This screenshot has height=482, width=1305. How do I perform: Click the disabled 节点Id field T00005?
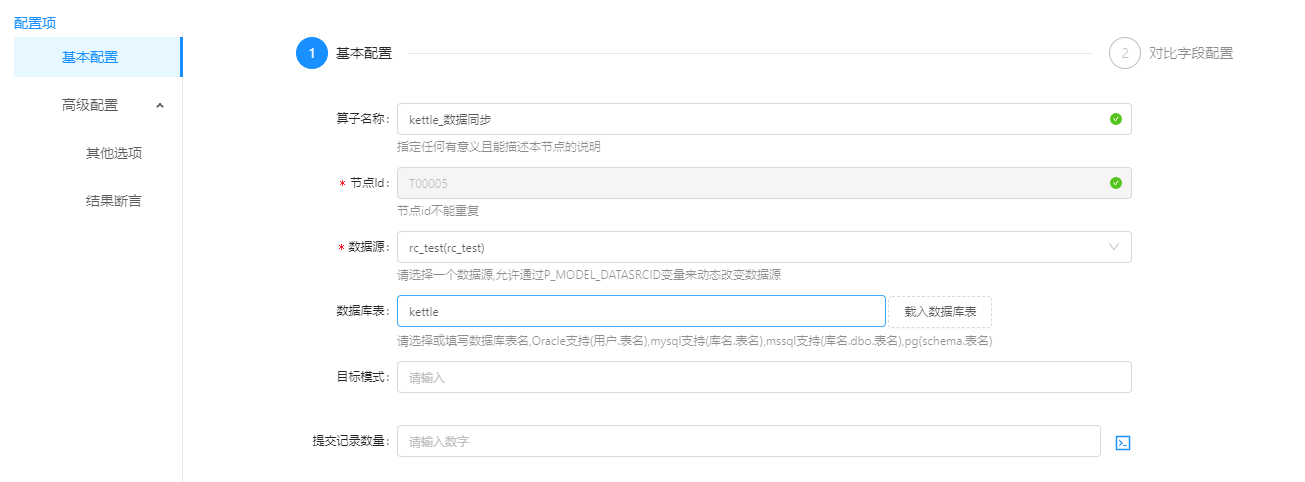[750, 183]
